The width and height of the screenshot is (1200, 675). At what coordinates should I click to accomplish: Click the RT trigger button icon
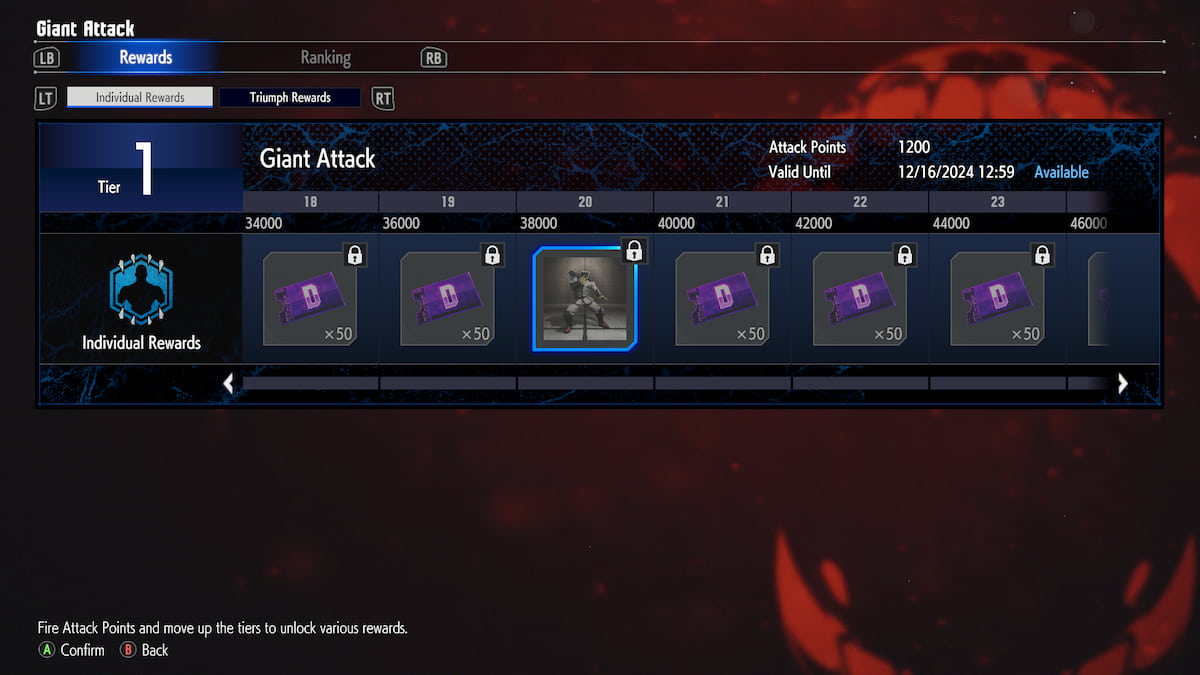383,98
